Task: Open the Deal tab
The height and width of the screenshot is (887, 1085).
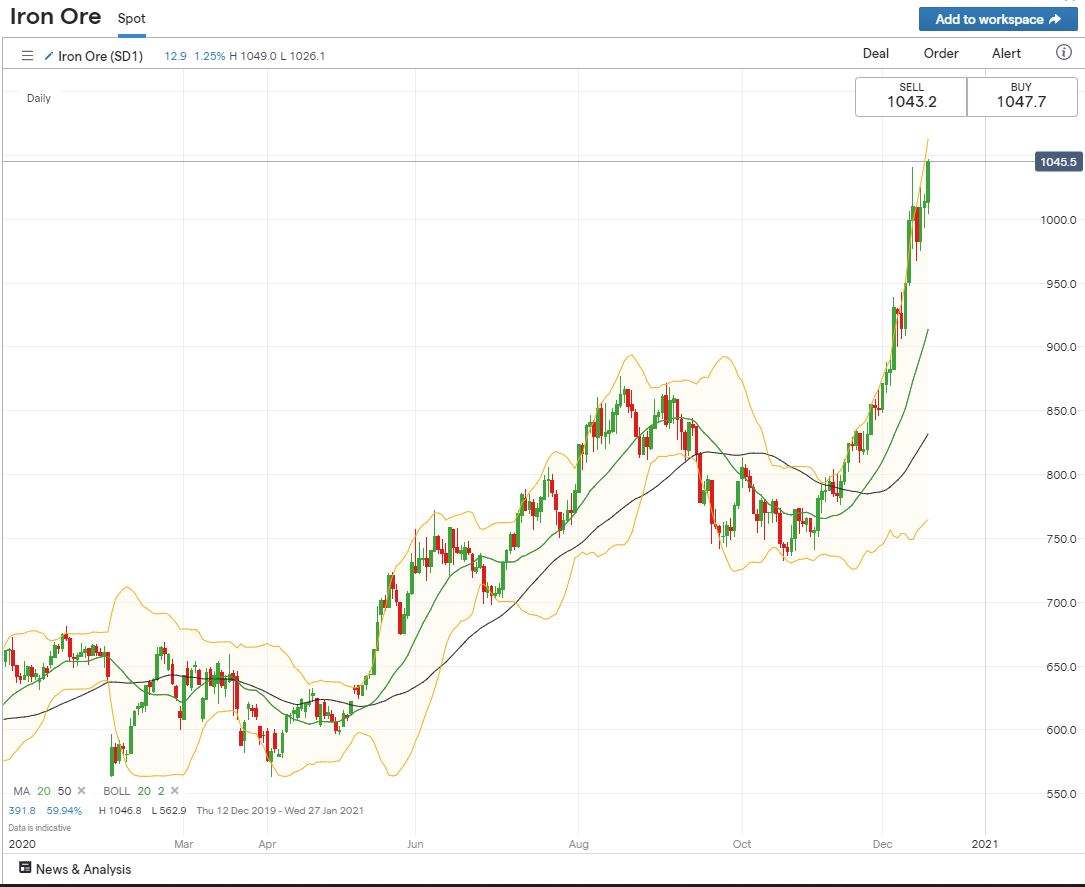Action: tap(875, 53)
